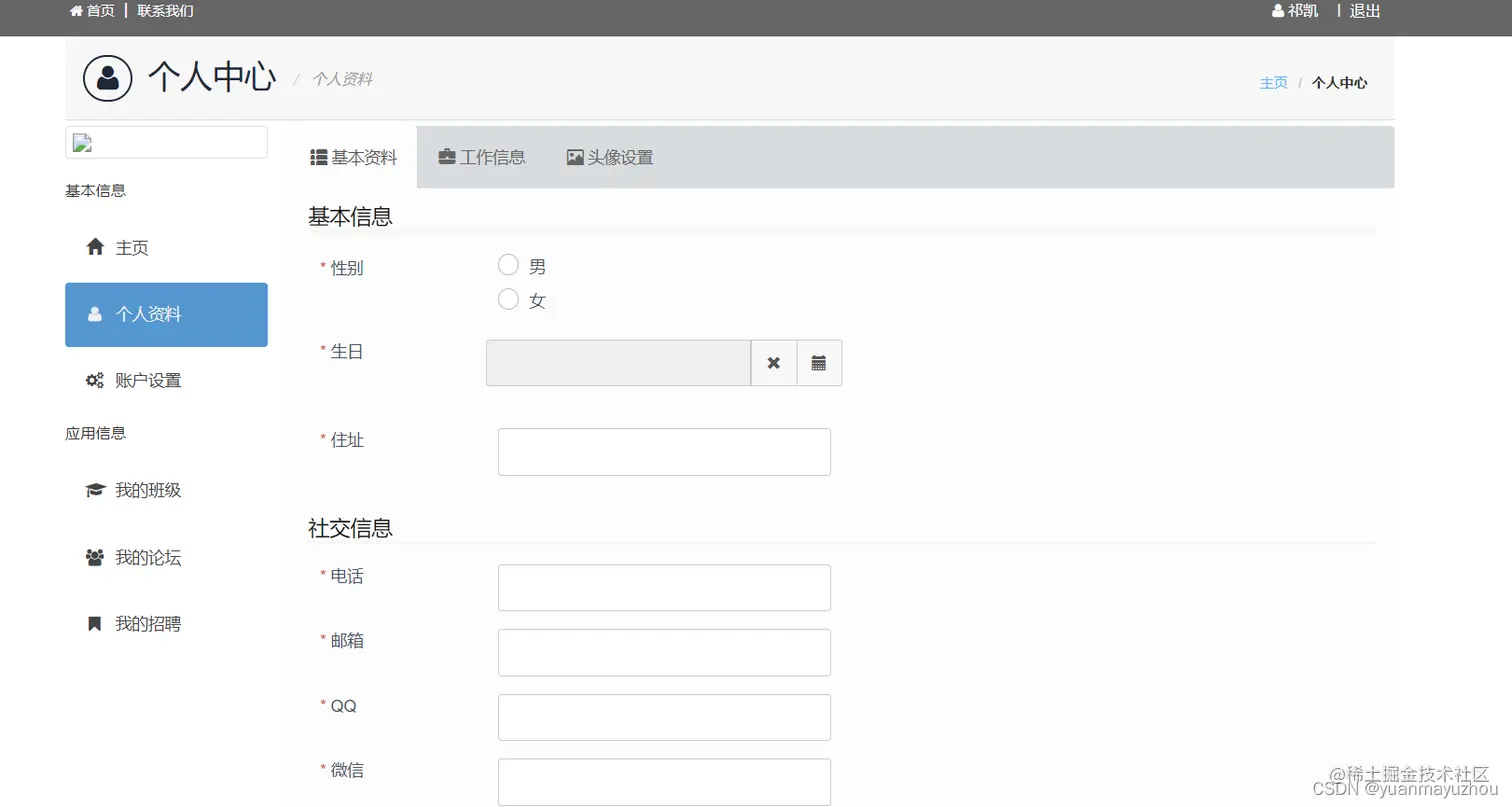Click the 生日 date input field

[618, 363]
